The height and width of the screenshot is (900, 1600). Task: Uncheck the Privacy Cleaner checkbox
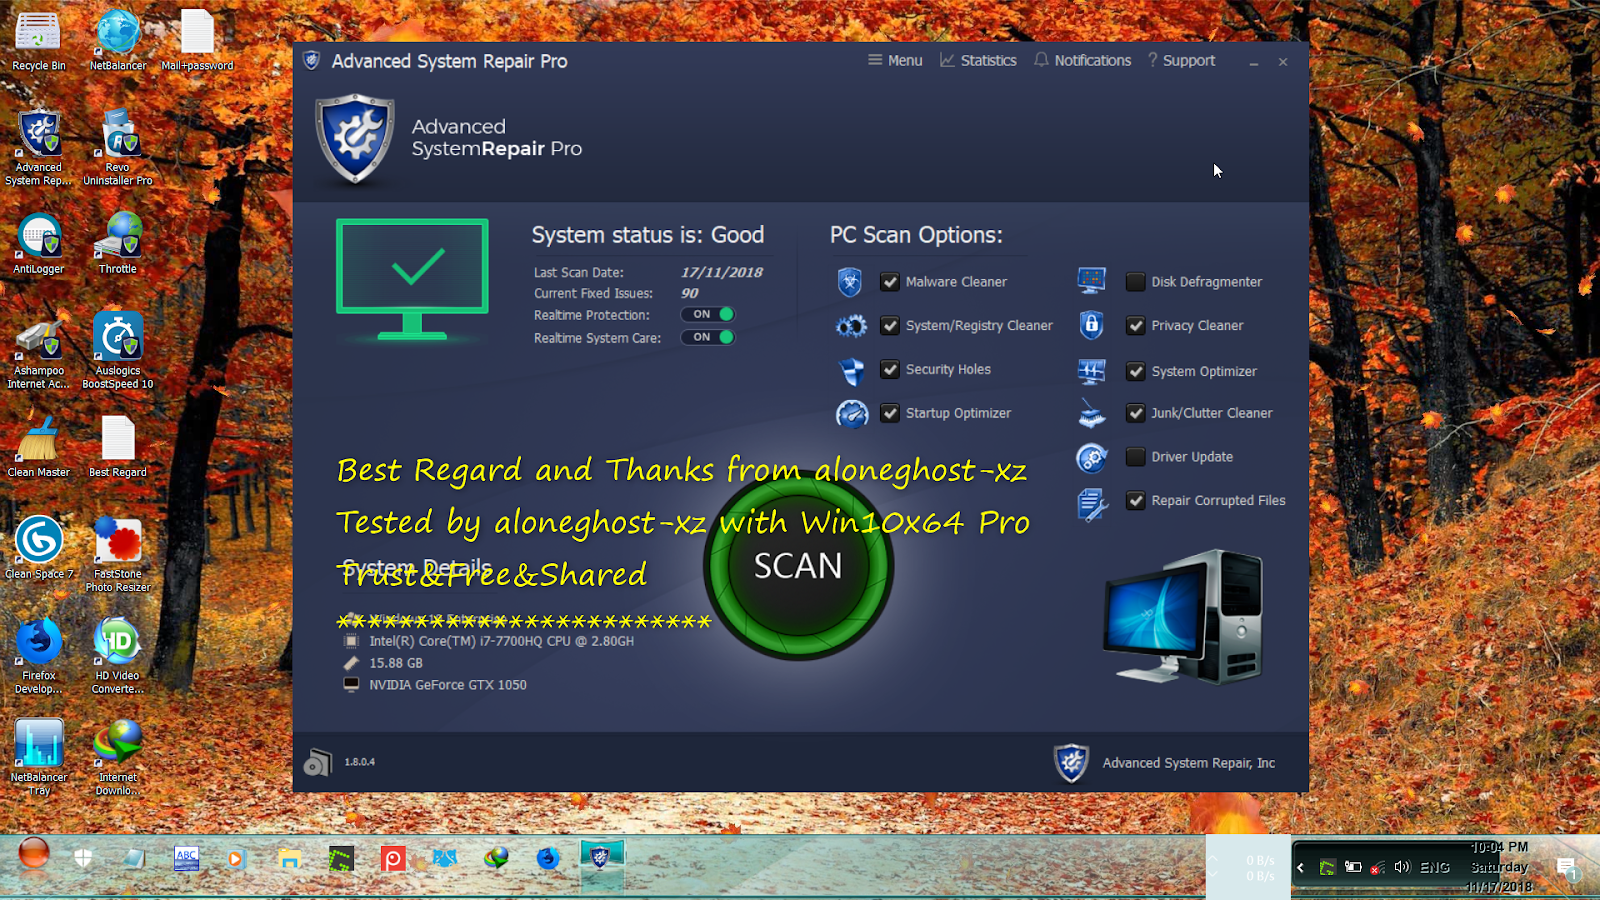1135,325
